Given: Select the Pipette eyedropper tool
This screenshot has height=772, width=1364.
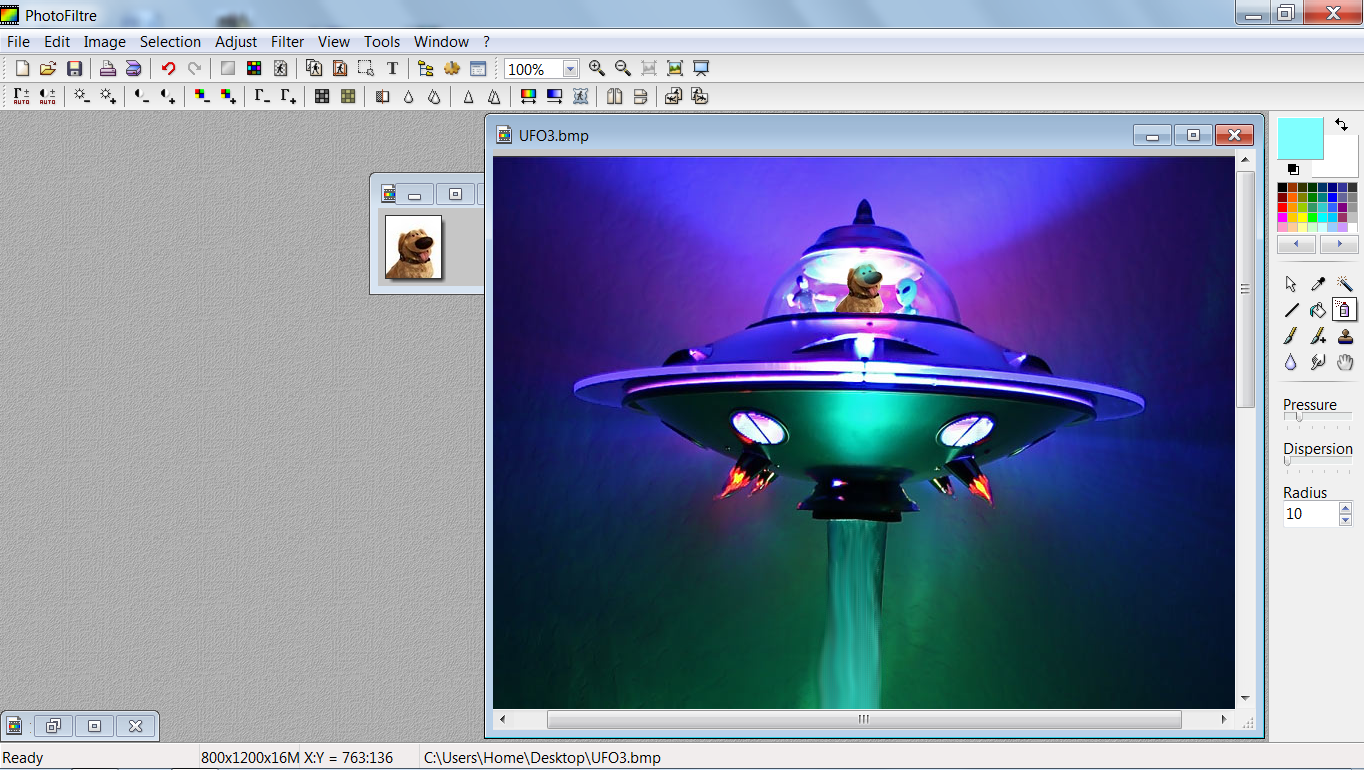Looking at the screenshot, I should click(x=1318, y=284).
